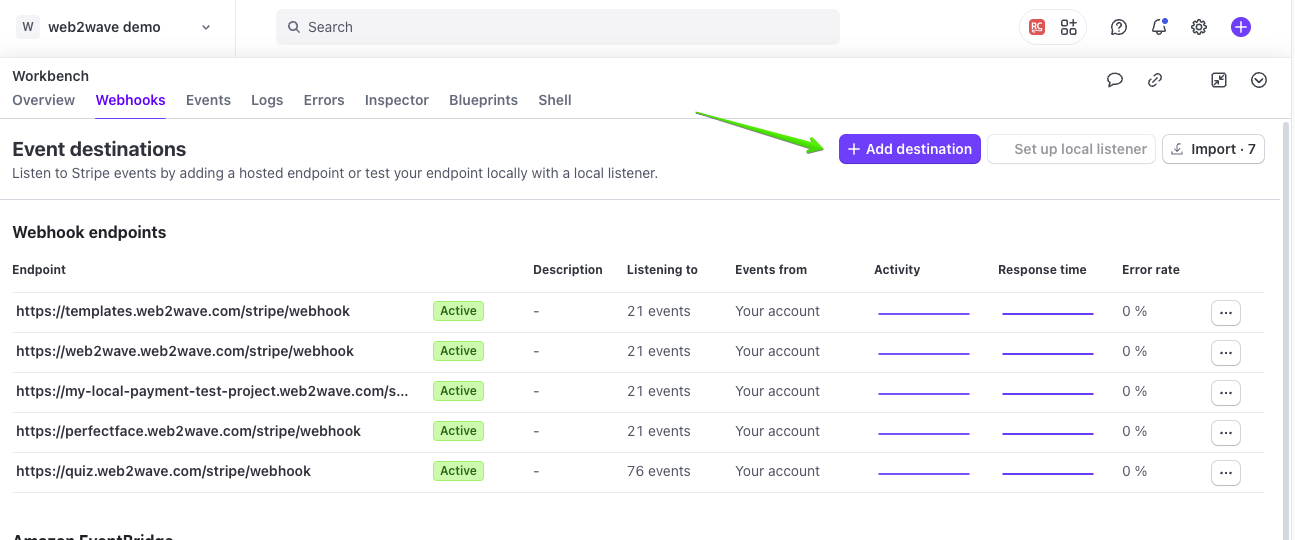This screenshot has height=540, width=1295.
Task: Open the Logs tab
Action: (x=267, y=100)
